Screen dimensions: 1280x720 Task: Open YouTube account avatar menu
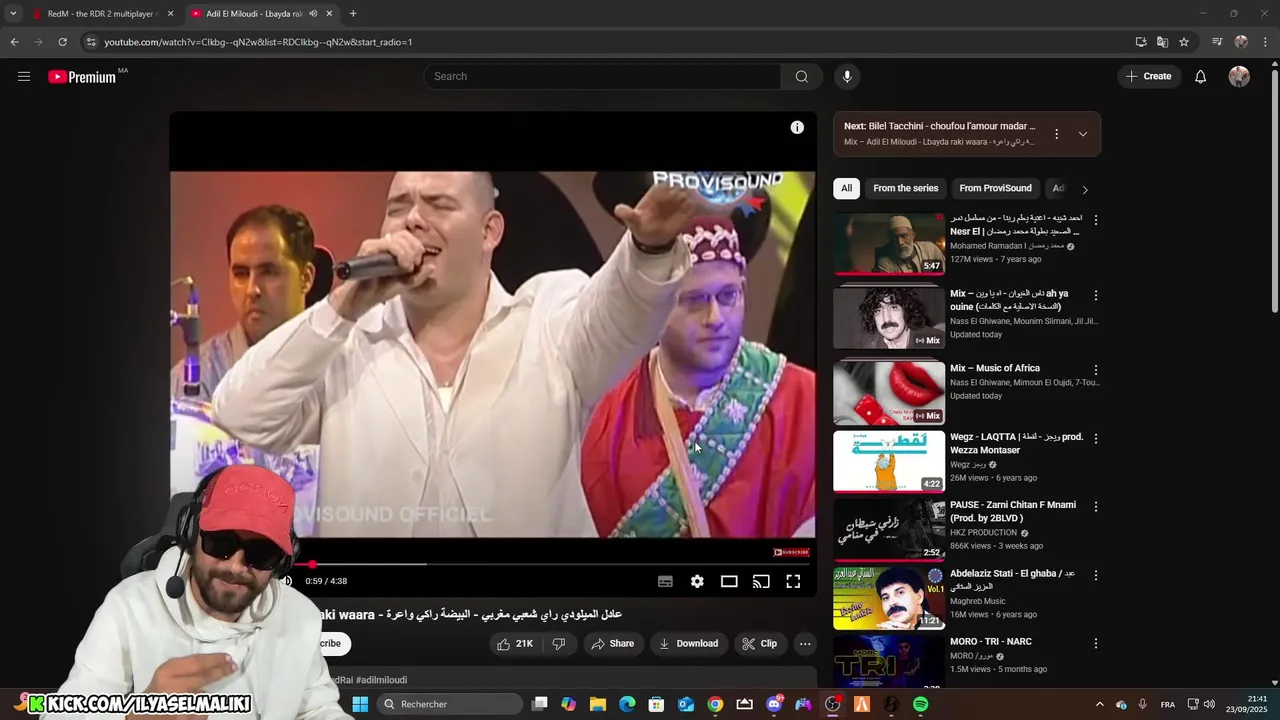(1239, 77)
